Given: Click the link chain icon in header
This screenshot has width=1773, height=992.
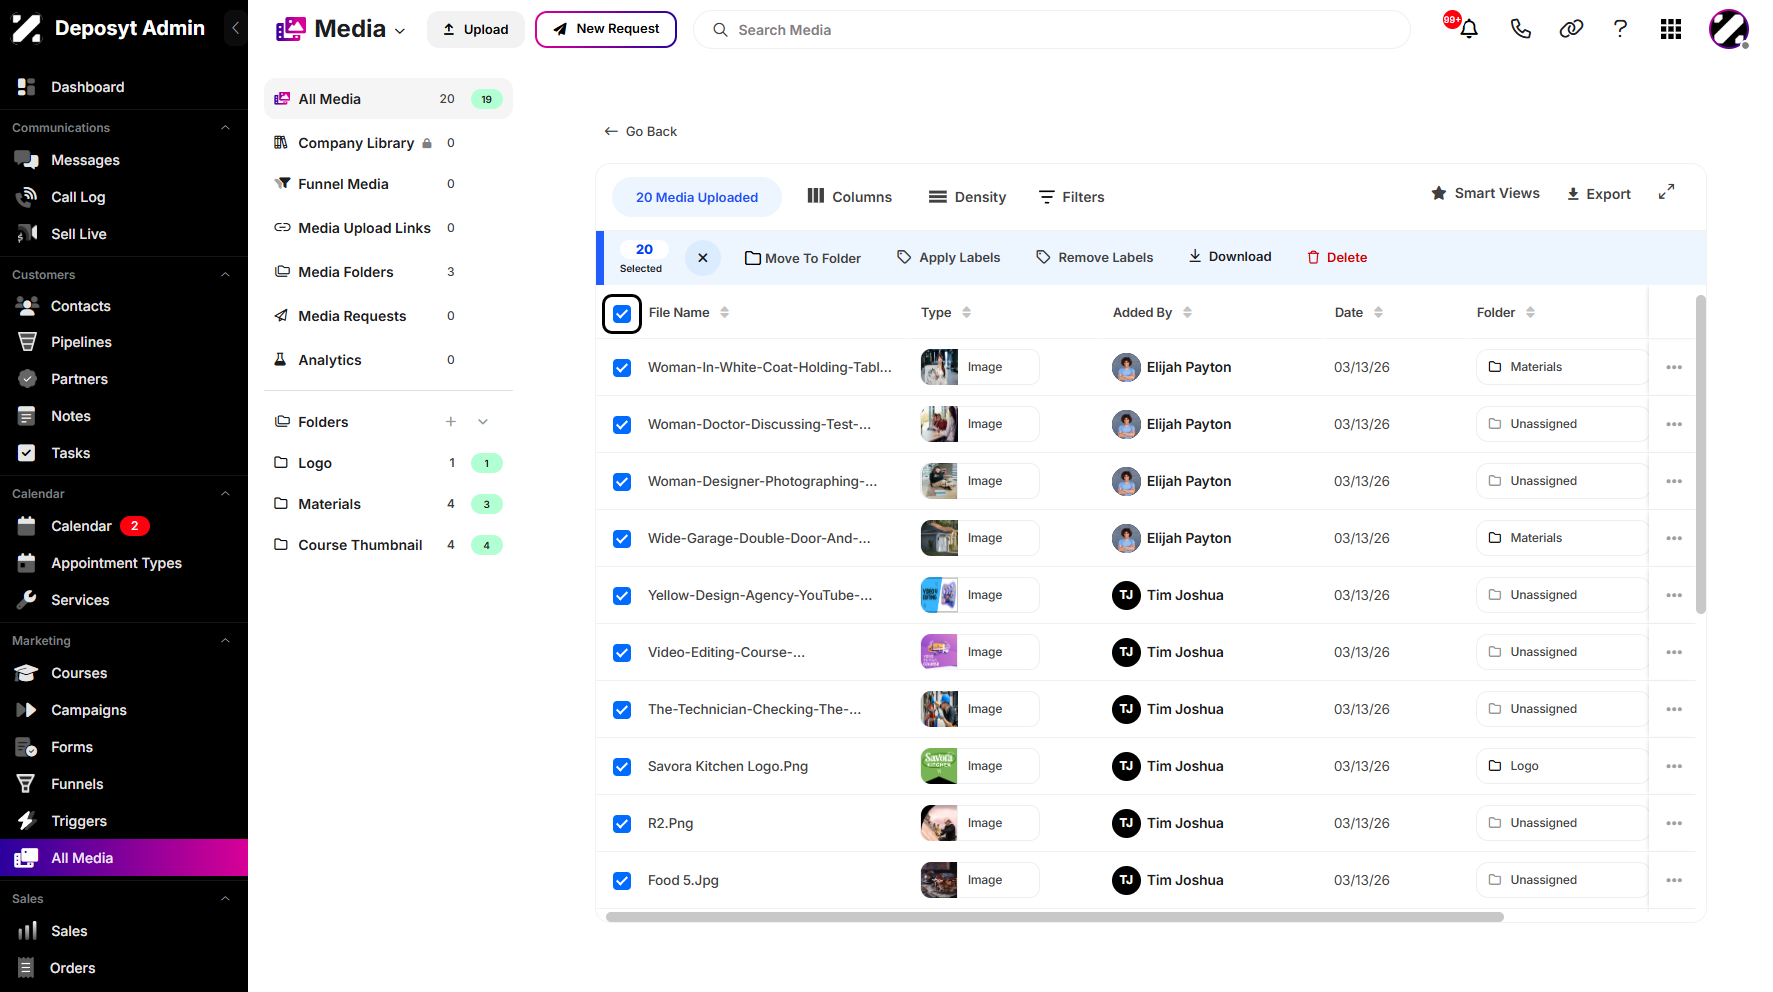Looking at the screenshot, I should click(x=1571, y=29).
